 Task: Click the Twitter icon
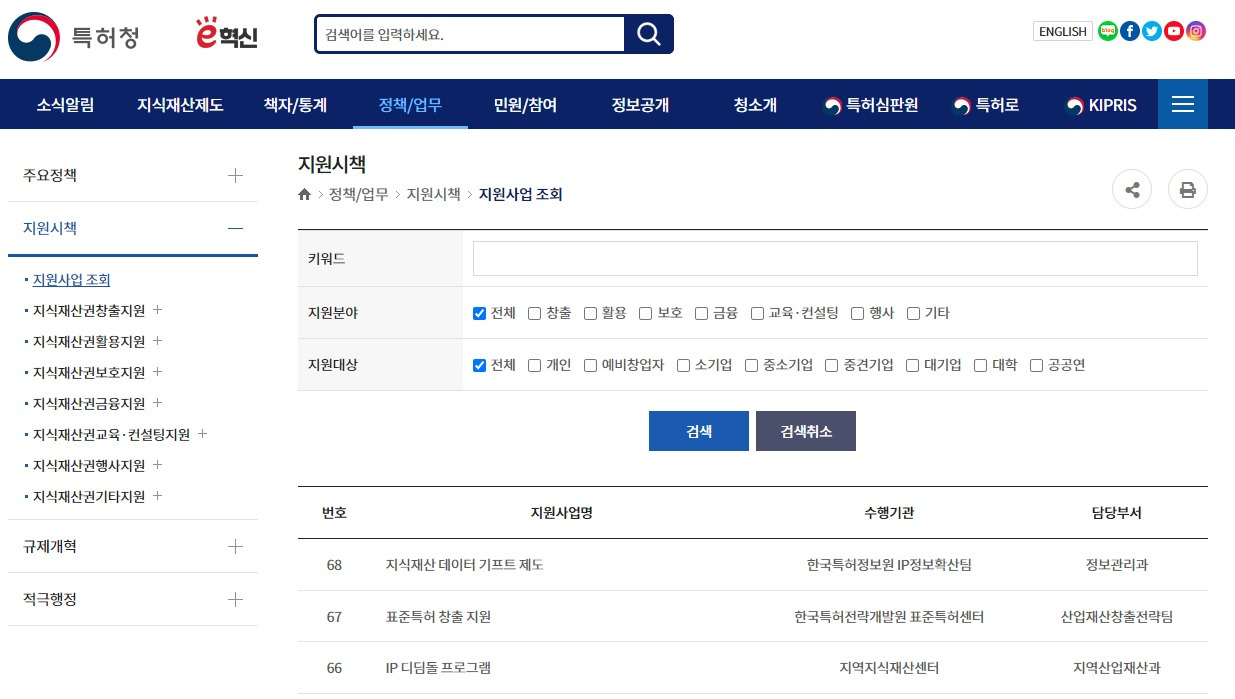tap(1151, 31)
